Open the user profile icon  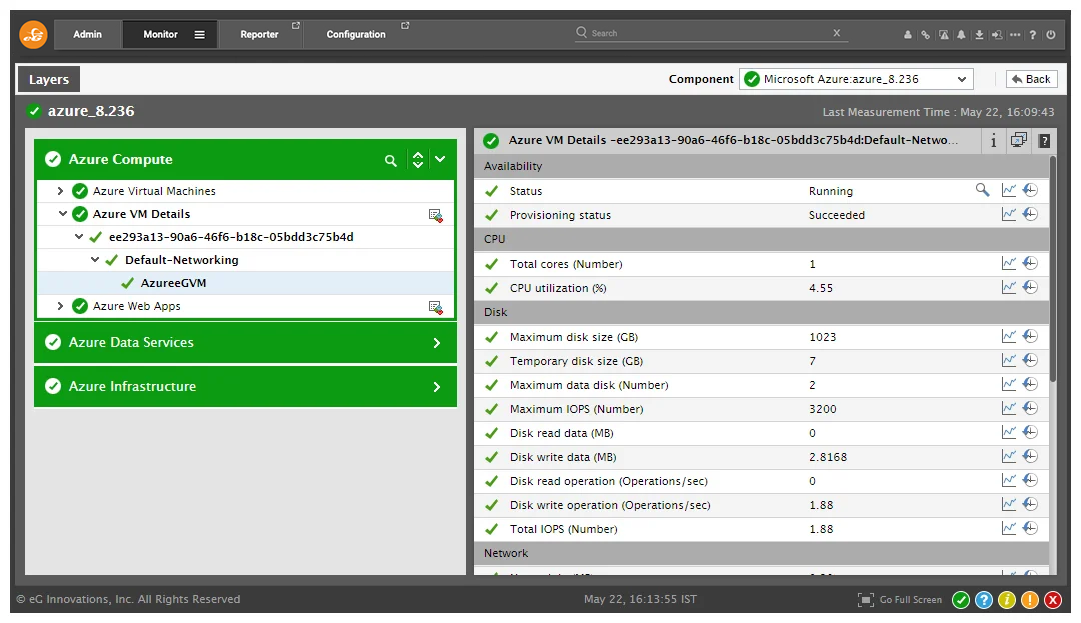(x=908, y=34)
